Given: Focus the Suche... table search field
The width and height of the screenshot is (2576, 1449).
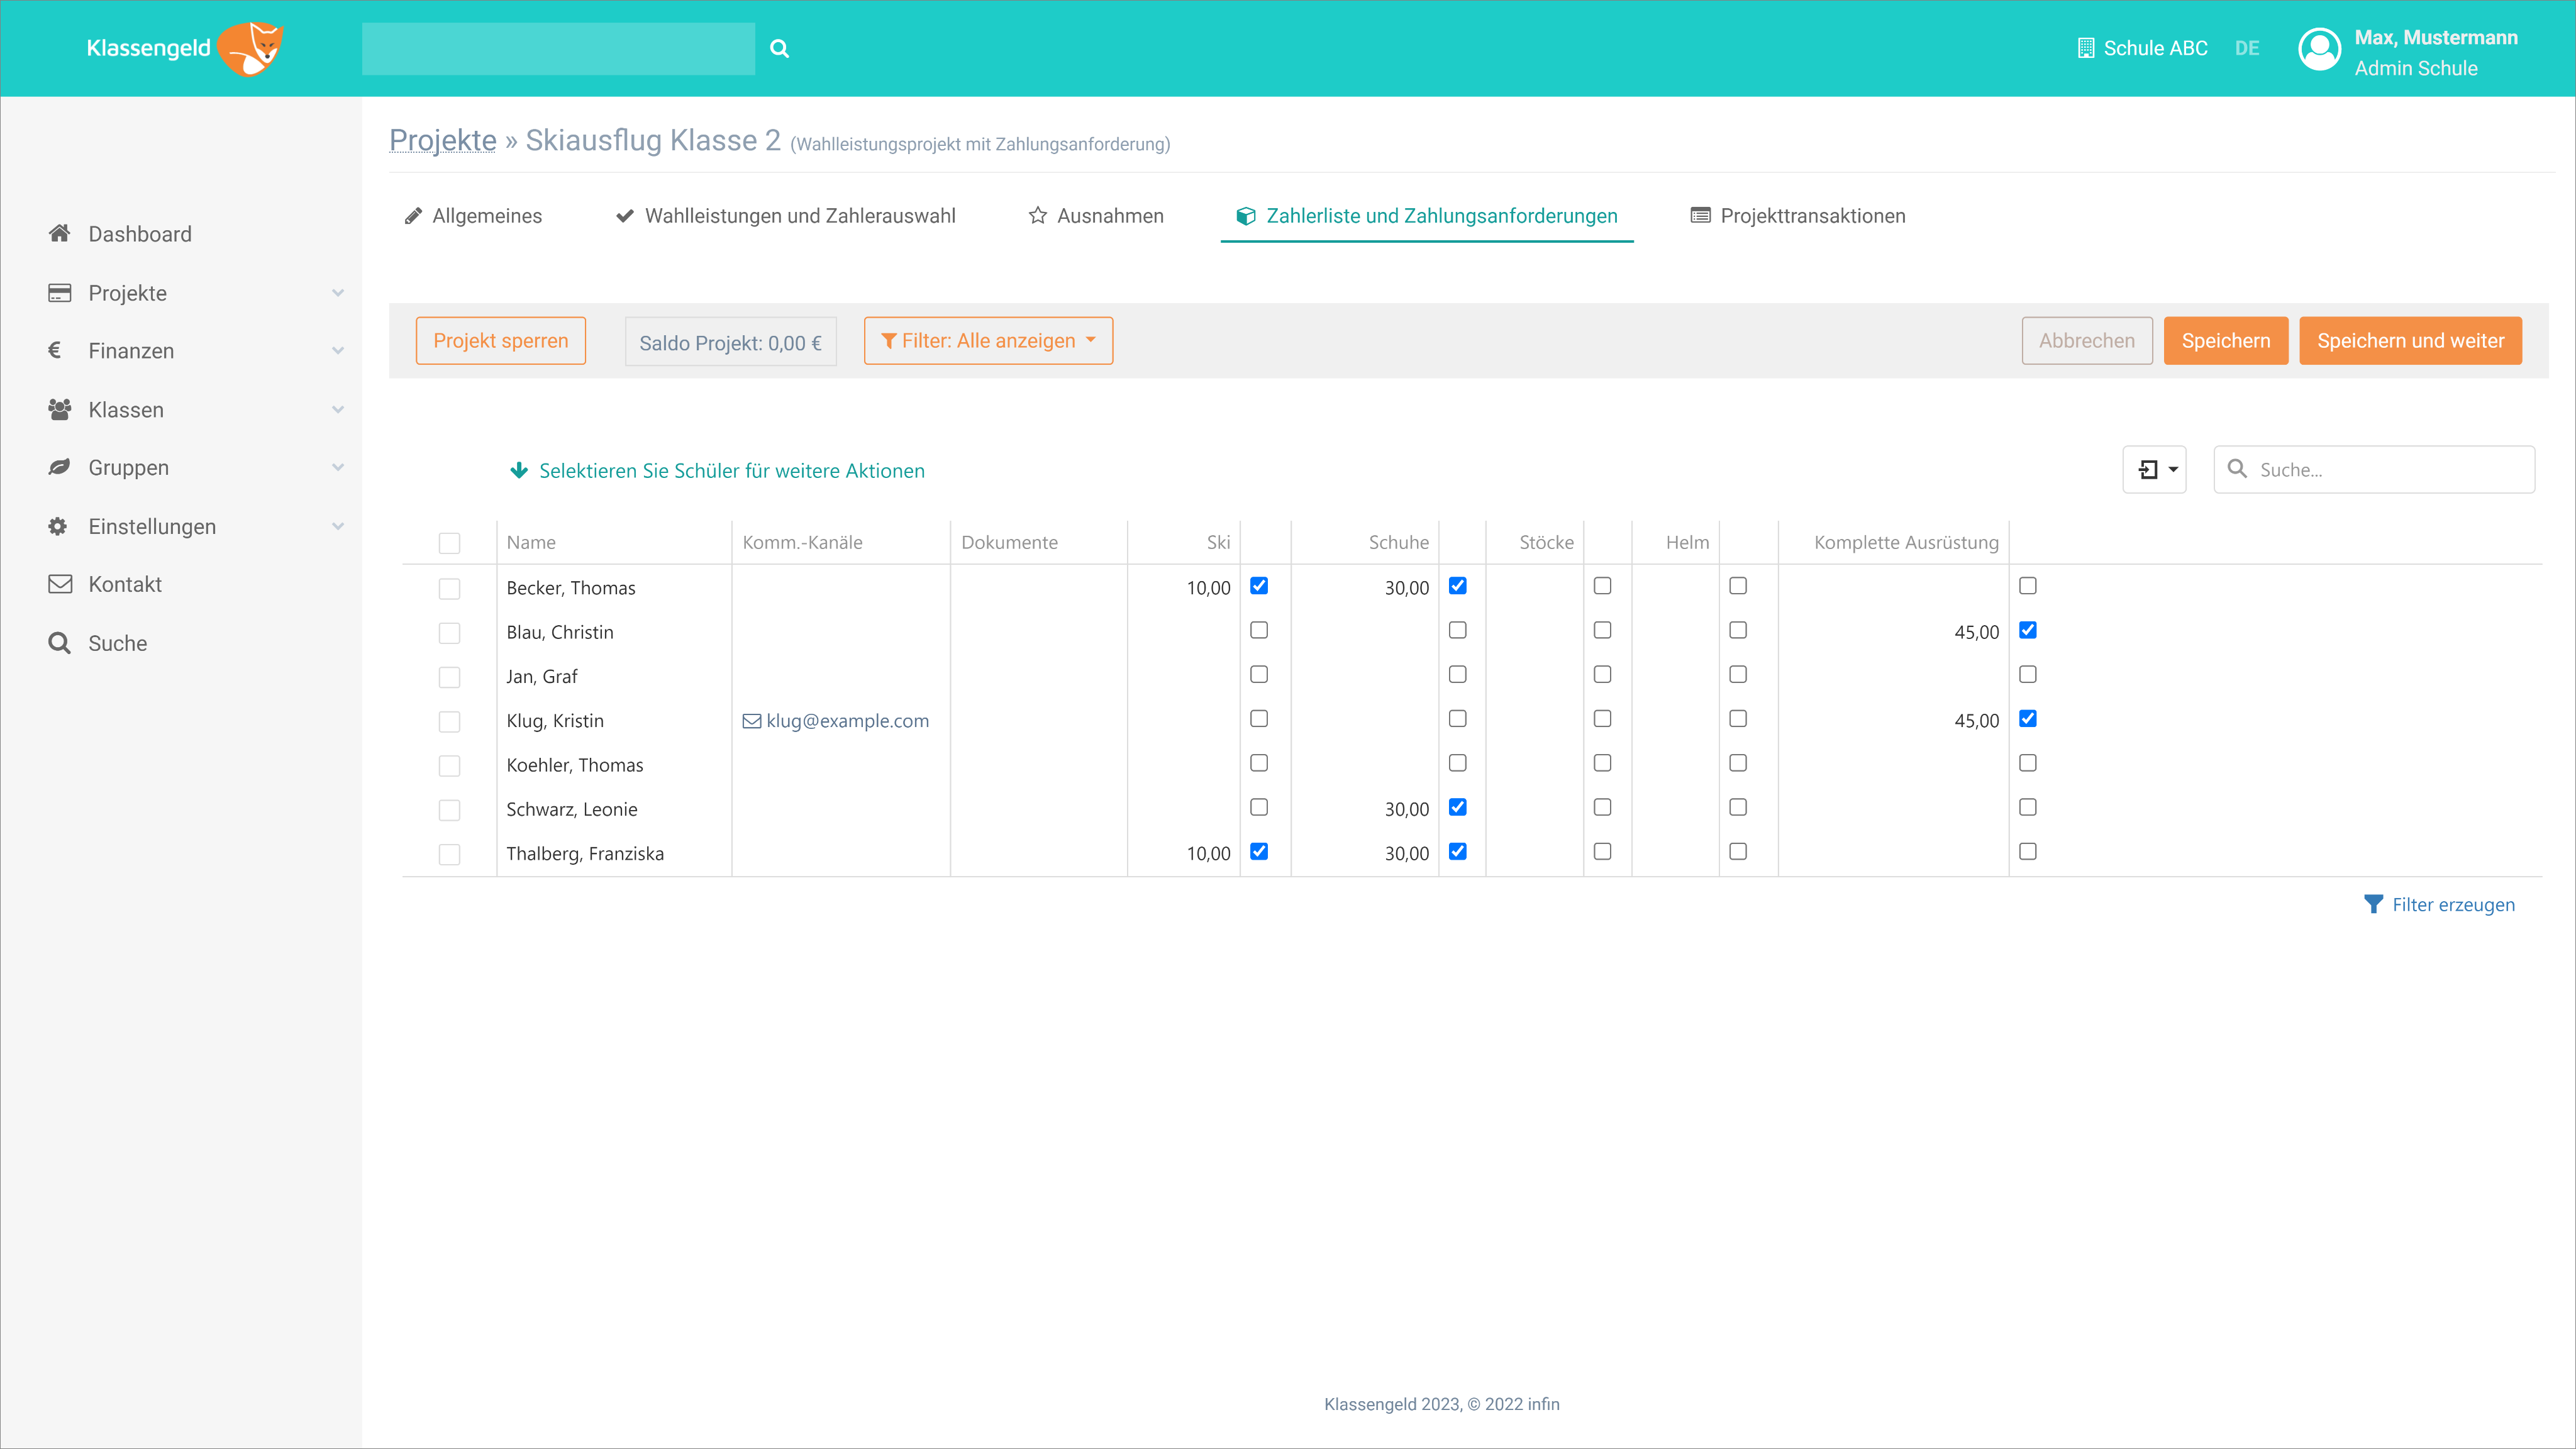Looking at the screenshot, I should tap(2374, 469).
